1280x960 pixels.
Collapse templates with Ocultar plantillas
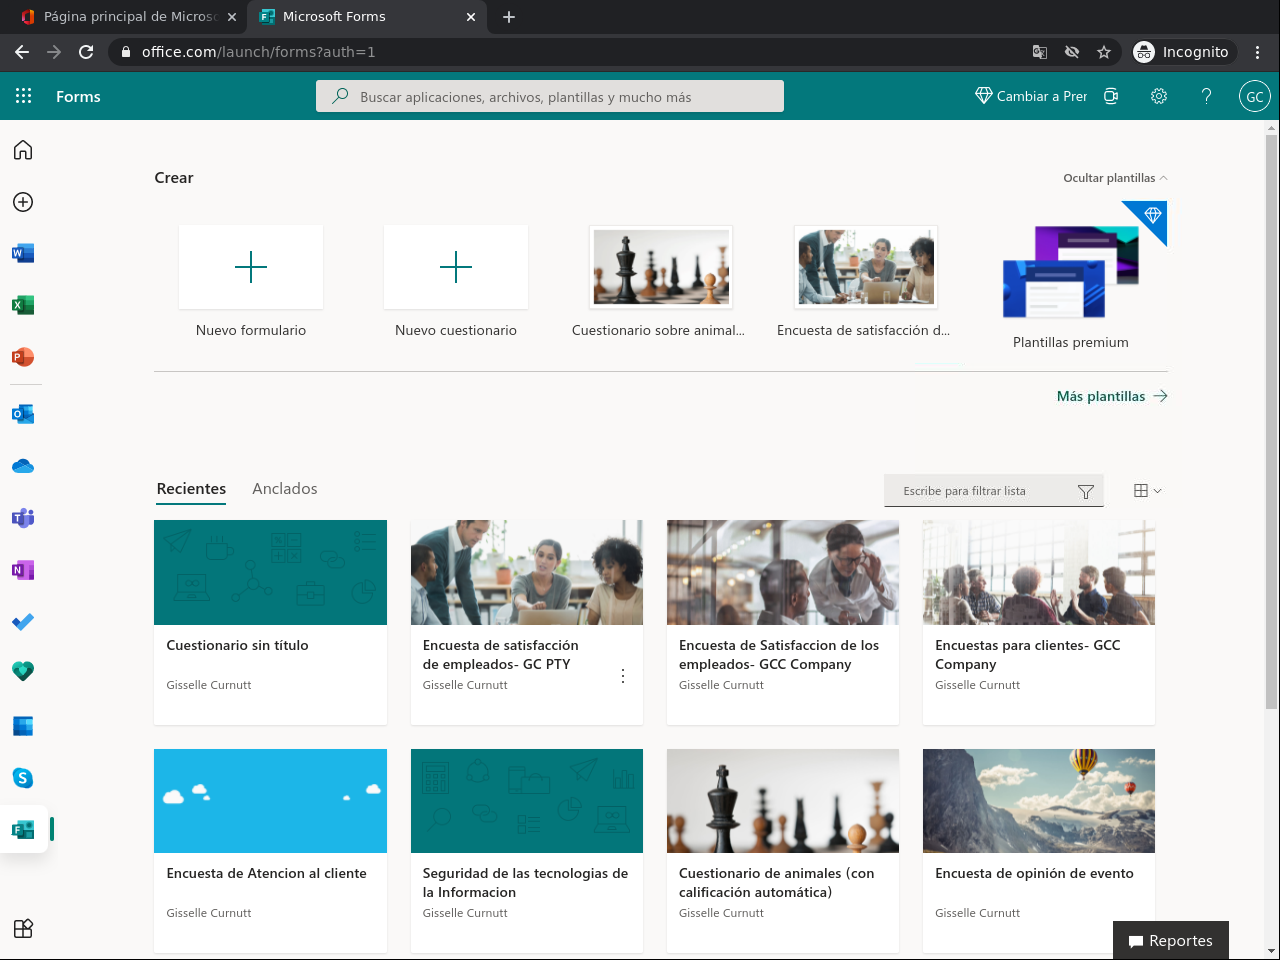pos(1114,178)
